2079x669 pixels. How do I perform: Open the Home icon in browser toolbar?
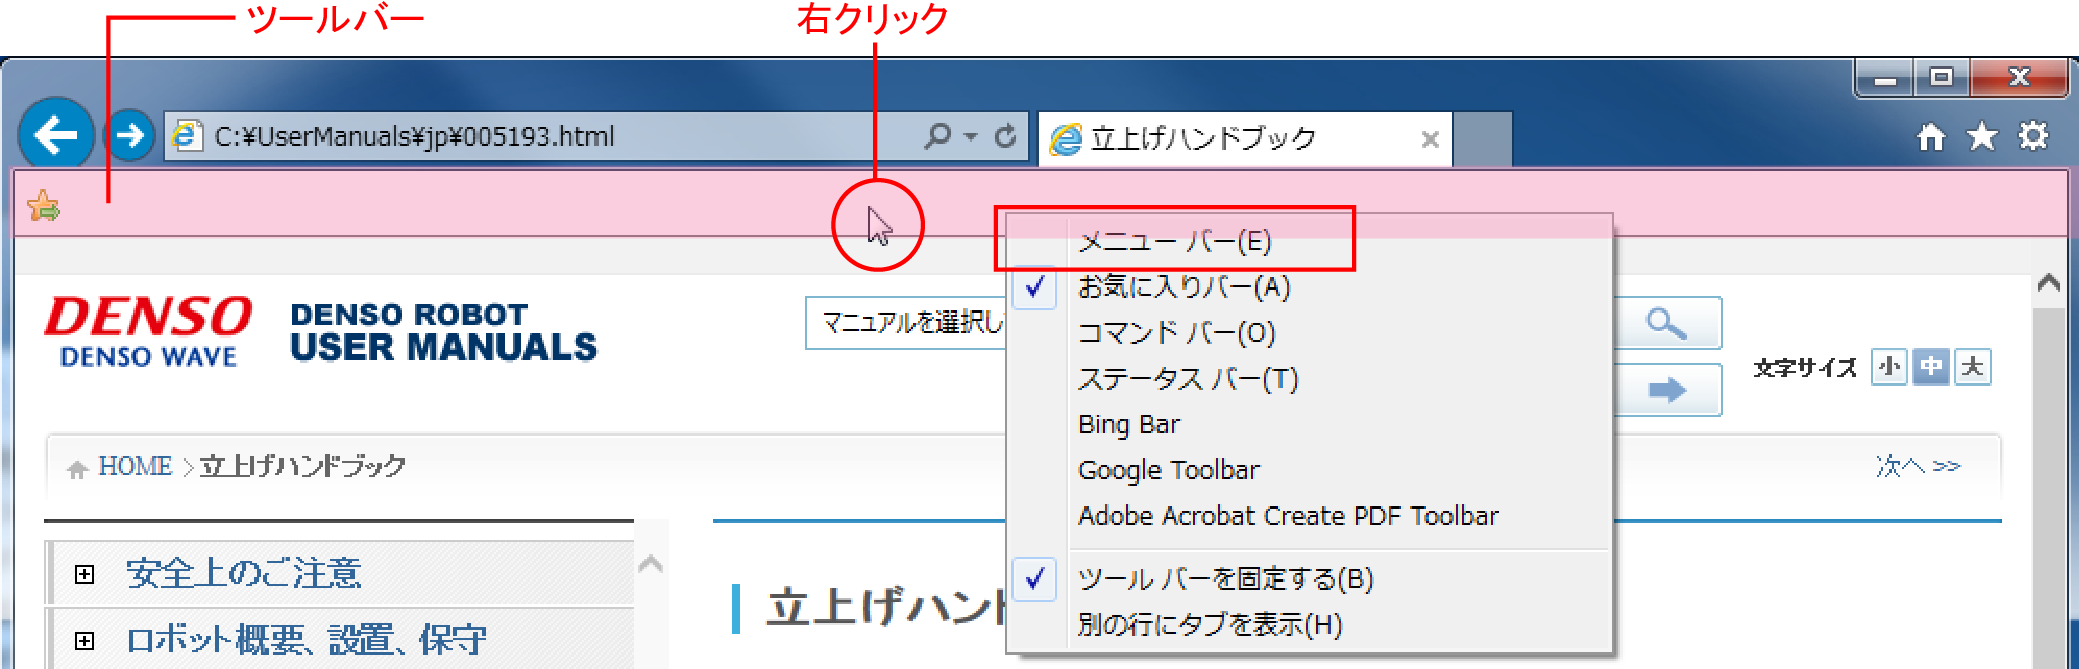[x=1931, y=137]
